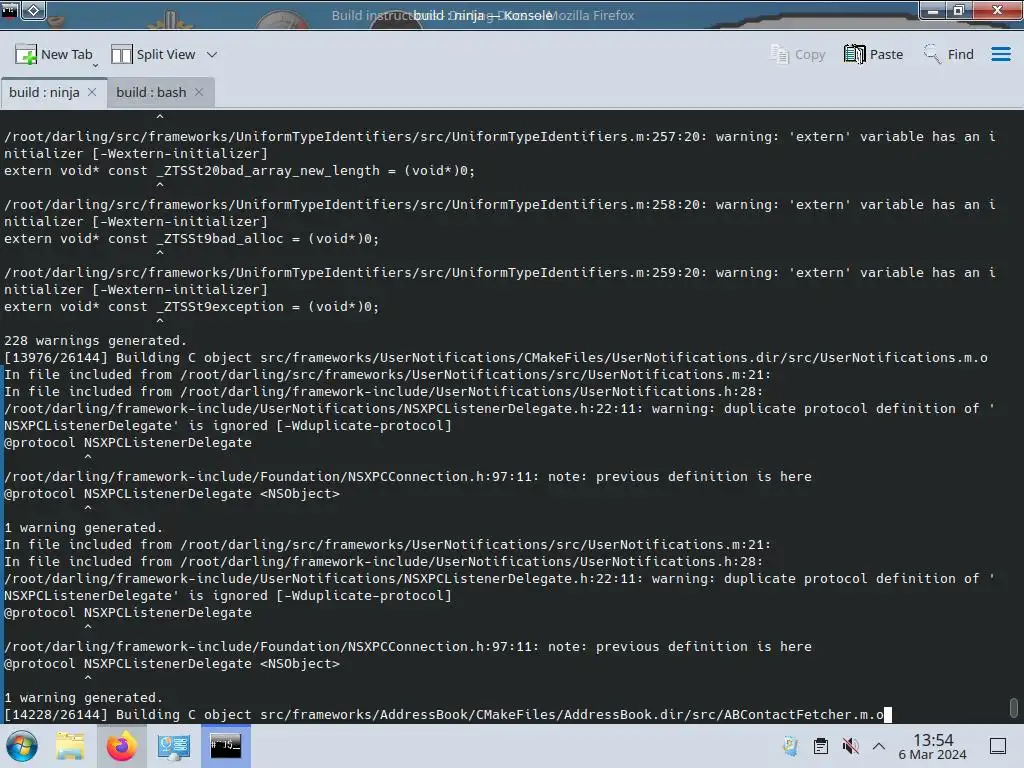Expand the Split View dropdown chevron
The height and width of the screenshot is (768, 1024).
[x=212, y=55]
